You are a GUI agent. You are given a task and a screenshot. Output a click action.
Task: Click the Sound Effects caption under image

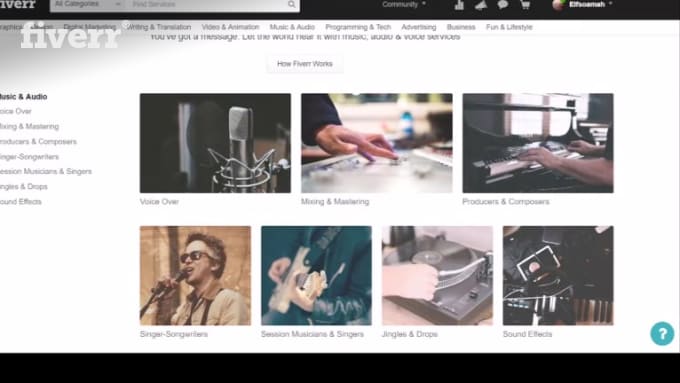tap(527, 334)
